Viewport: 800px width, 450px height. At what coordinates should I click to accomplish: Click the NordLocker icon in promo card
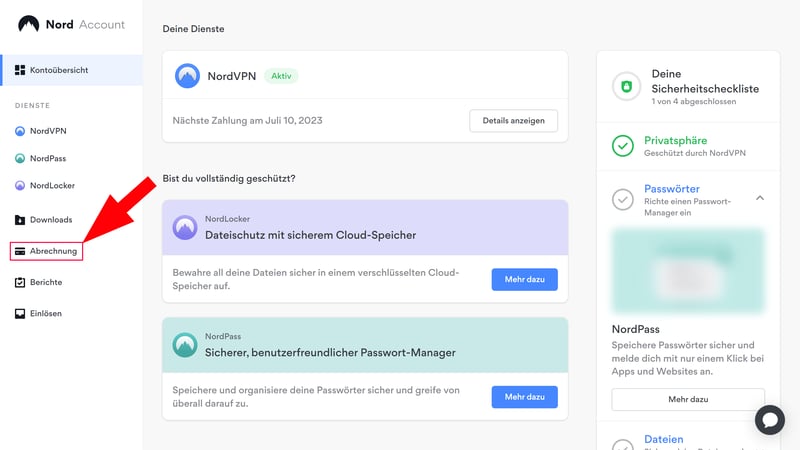click(185, 227)
